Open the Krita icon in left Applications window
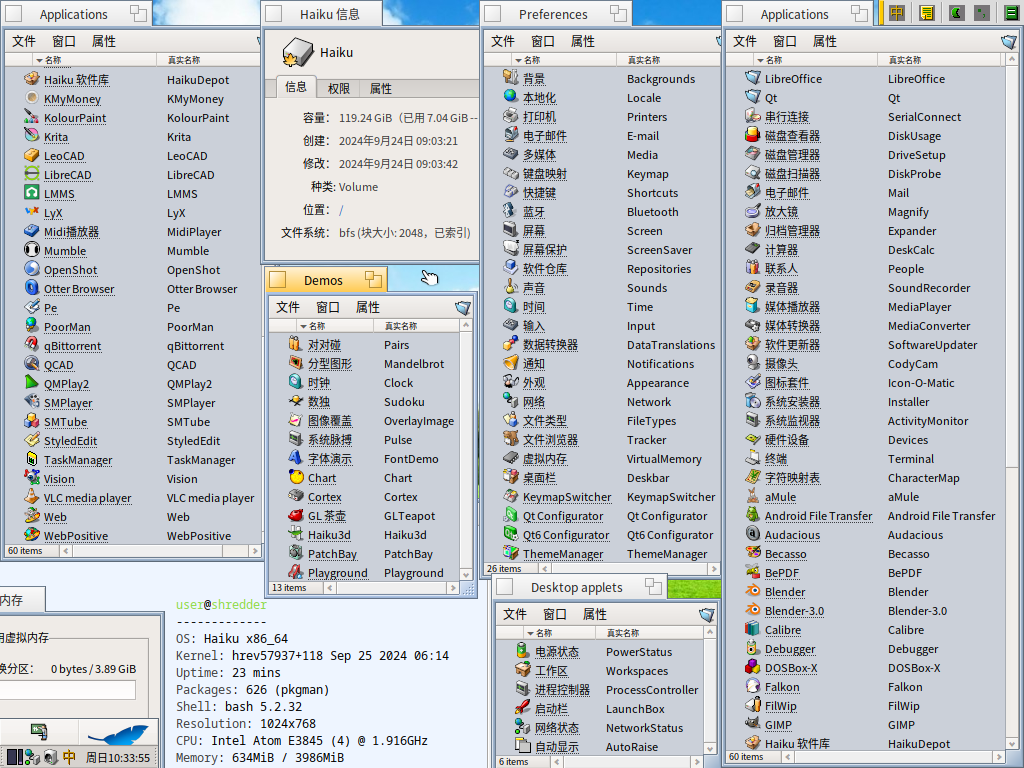This screenshot has height=768, width=1024. point(31,136)
